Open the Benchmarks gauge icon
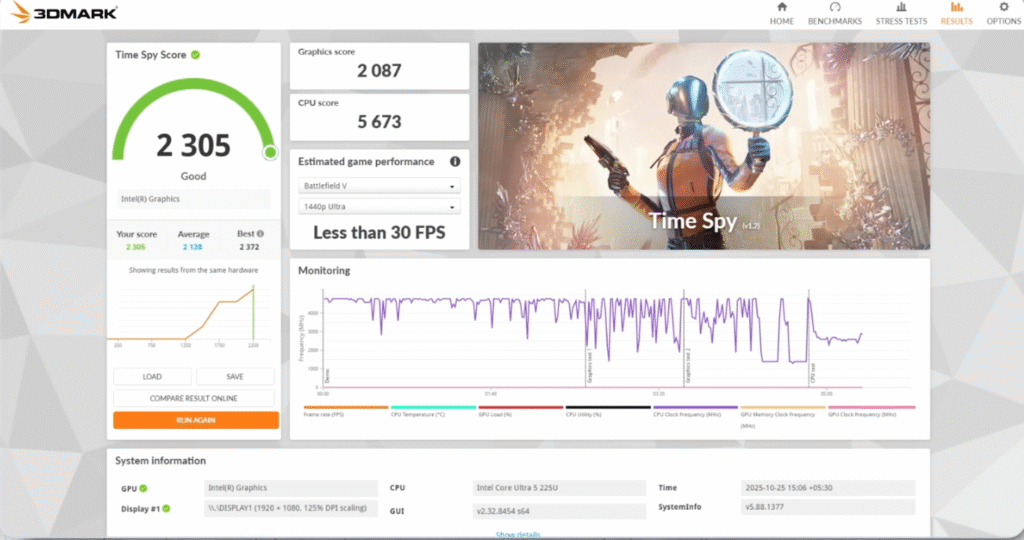The image size is (1024, 540). click(x=835, y=8)
